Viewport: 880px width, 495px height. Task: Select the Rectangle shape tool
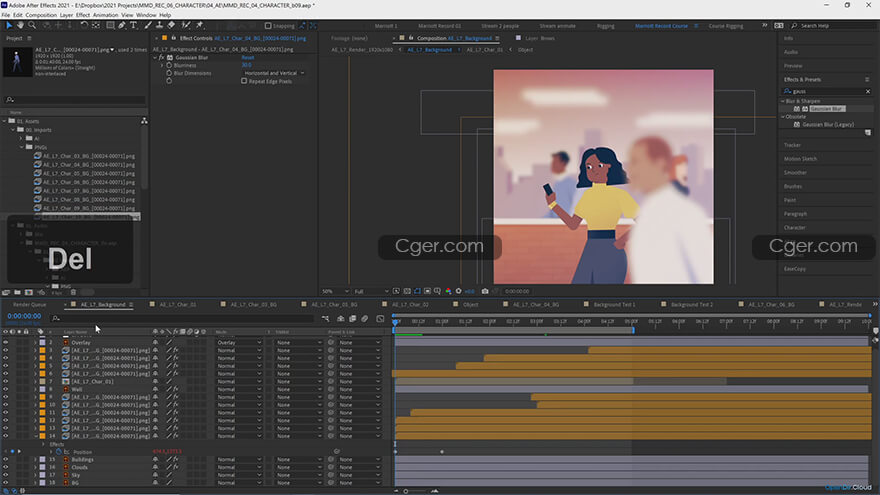coord(110,25)
